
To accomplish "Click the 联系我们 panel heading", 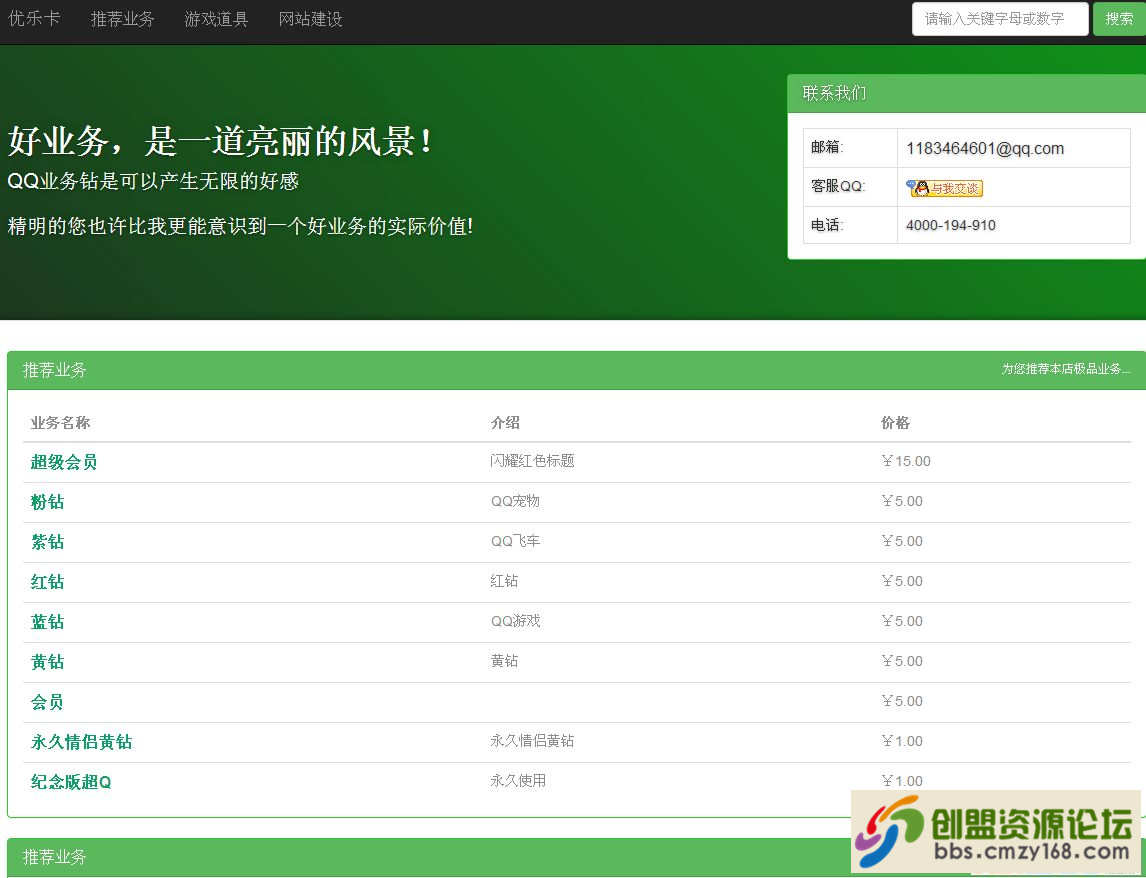I will pos(834,94).
